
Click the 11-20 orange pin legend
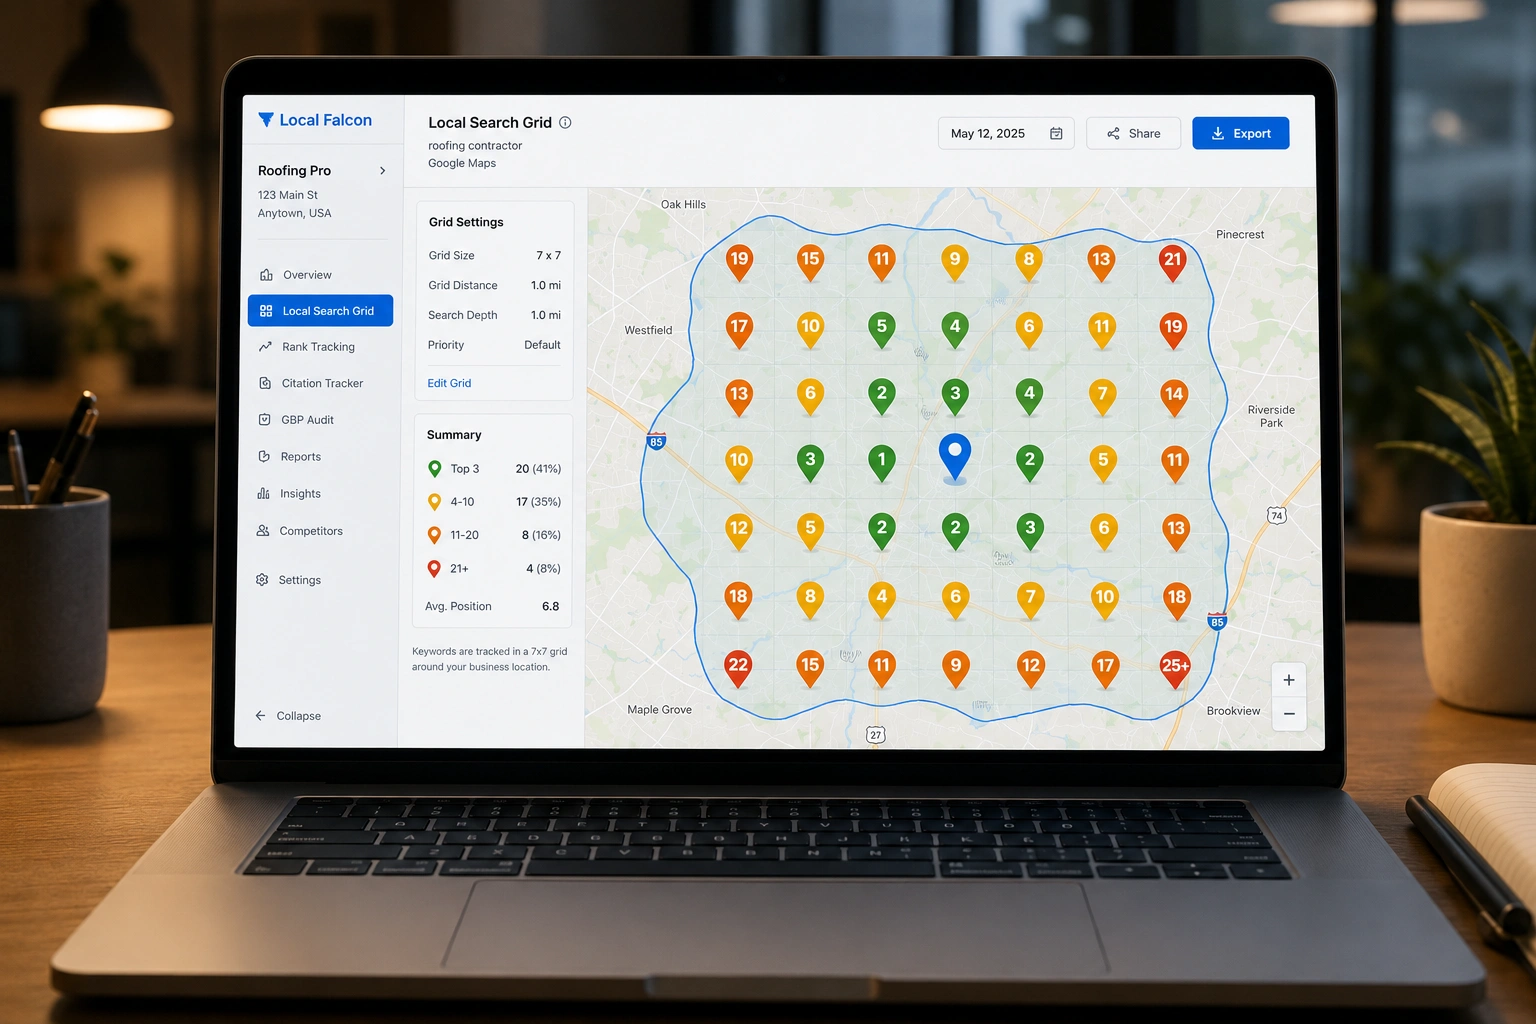pyautogui.click(x=434, y=535)
